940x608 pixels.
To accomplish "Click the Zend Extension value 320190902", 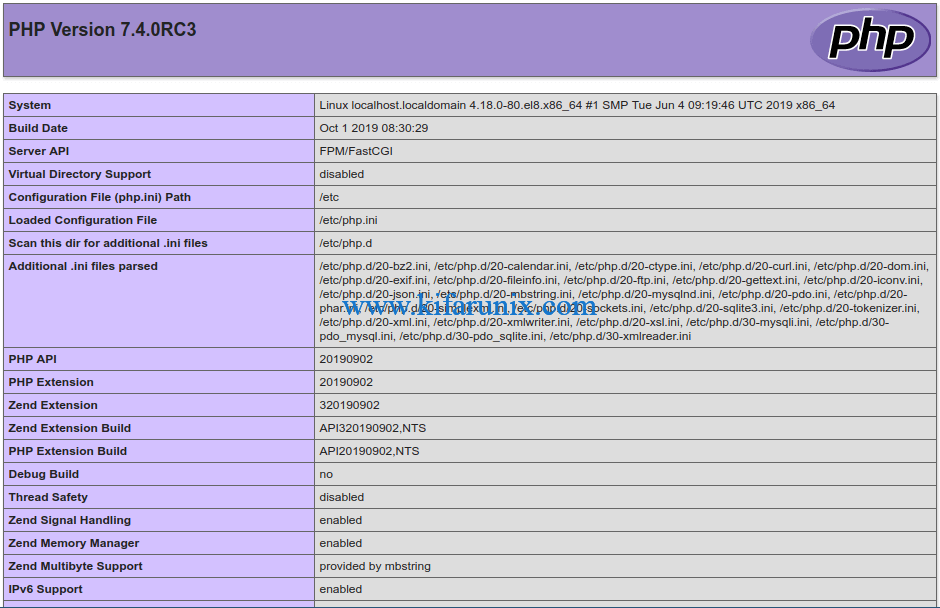I will point(349,405).
